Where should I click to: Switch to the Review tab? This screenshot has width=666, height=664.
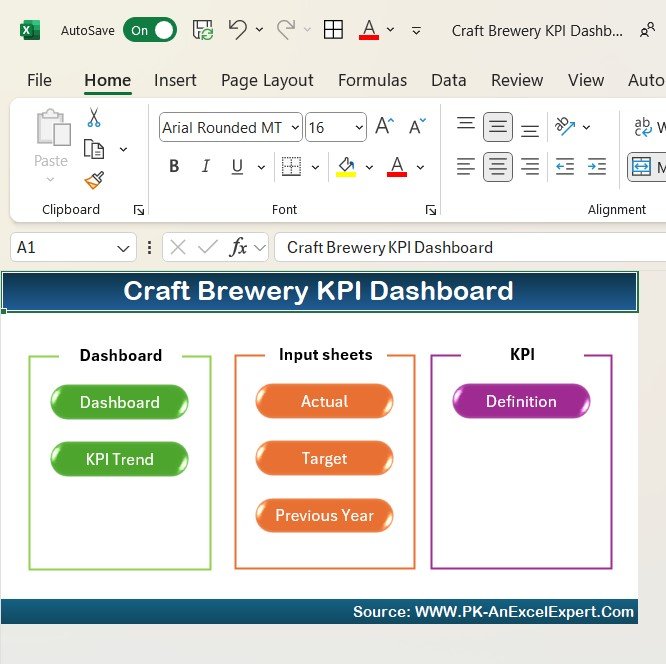click(517, 80)
